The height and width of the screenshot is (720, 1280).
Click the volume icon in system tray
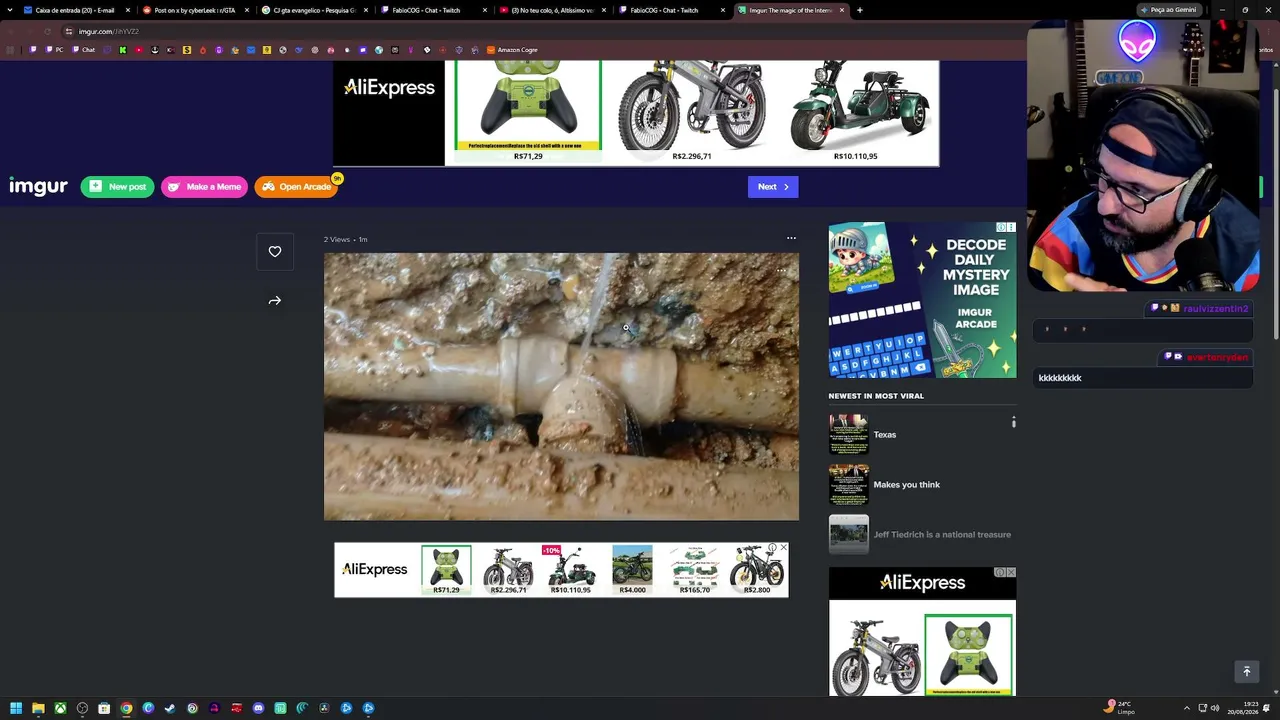[1215, 708]
